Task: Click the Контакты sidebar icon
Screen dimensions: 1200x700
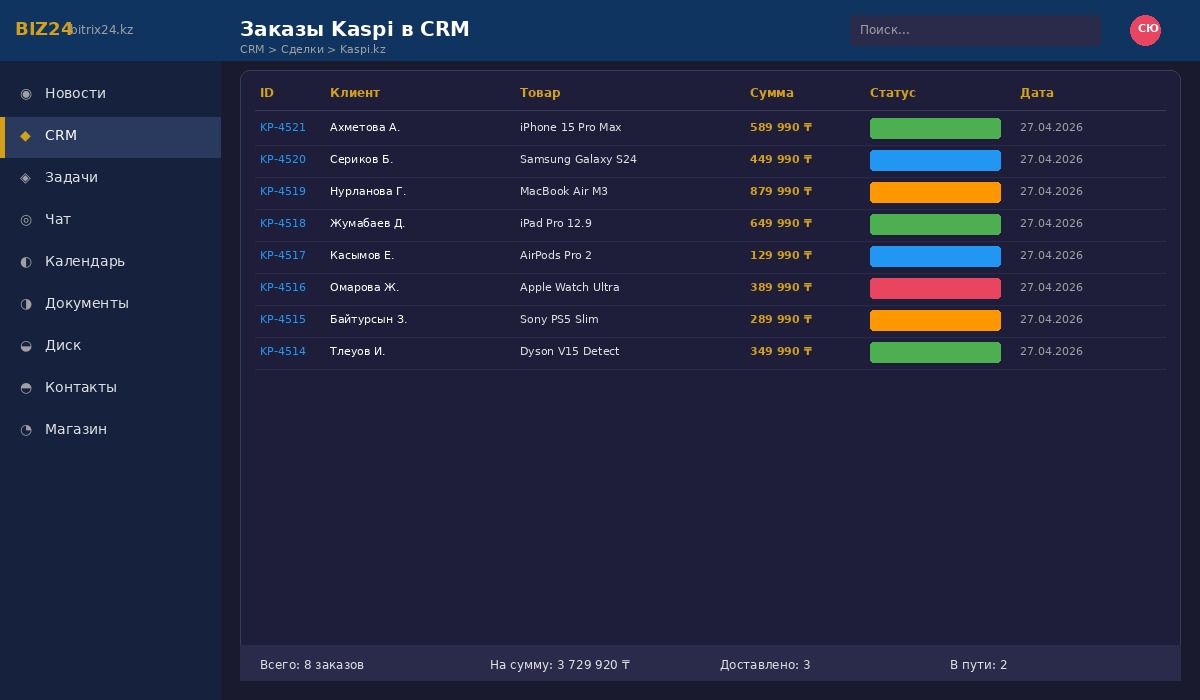Action: coord(26,388)
